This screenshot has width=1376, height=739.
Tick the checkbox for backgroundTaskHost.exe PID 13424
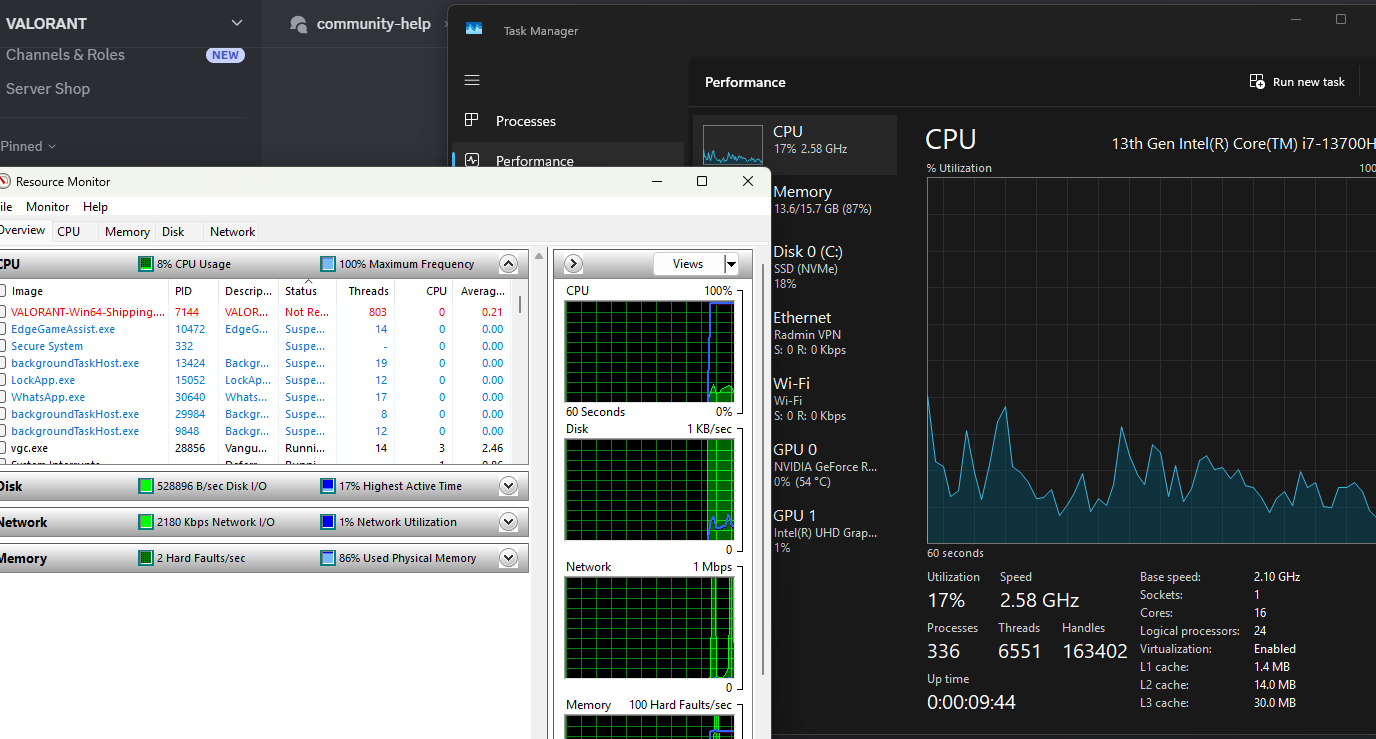click(2, 363)
